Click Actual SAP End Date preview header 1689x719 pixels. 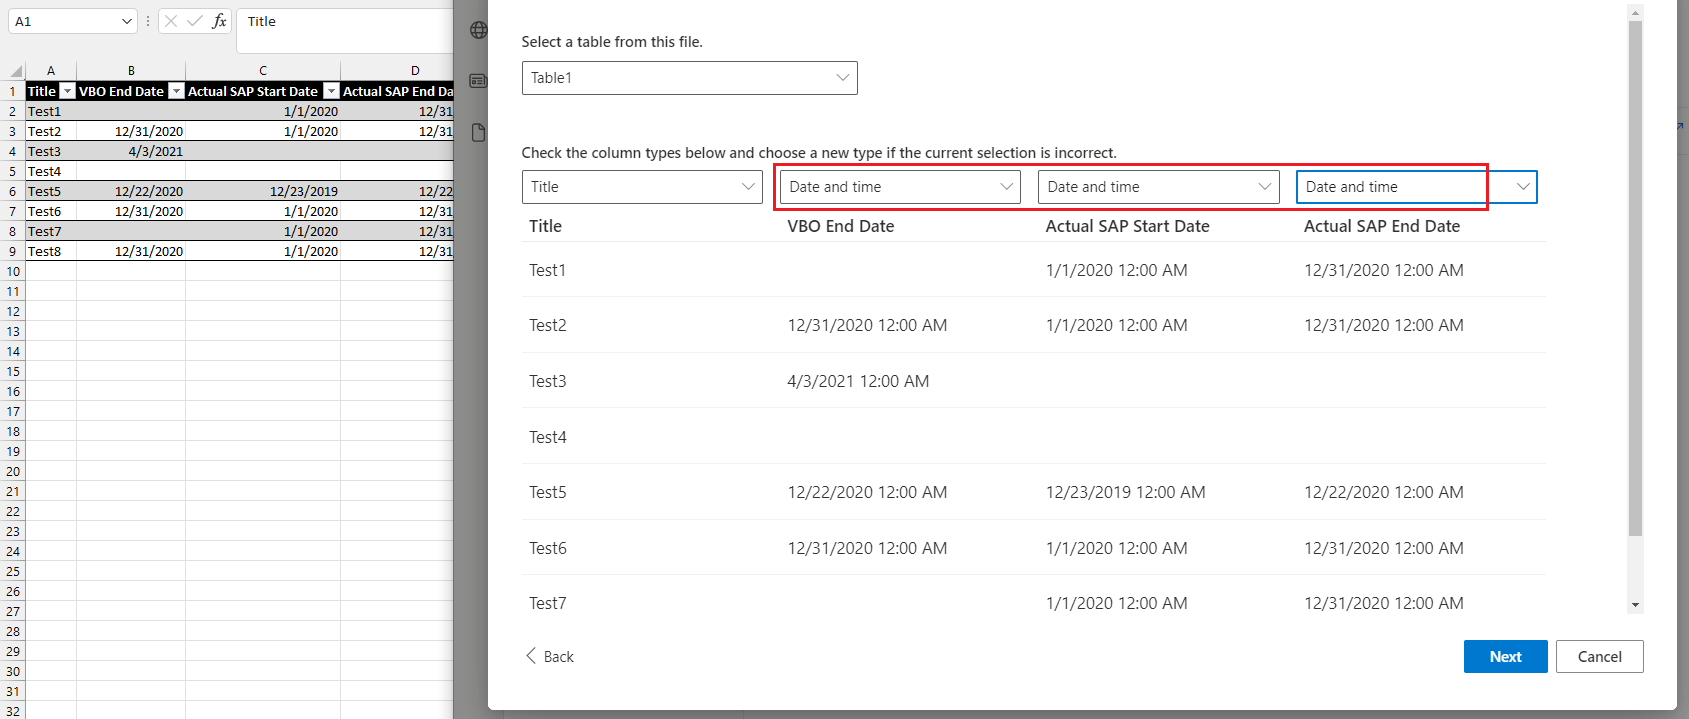pyautogui.click(x=1382, y=226)
